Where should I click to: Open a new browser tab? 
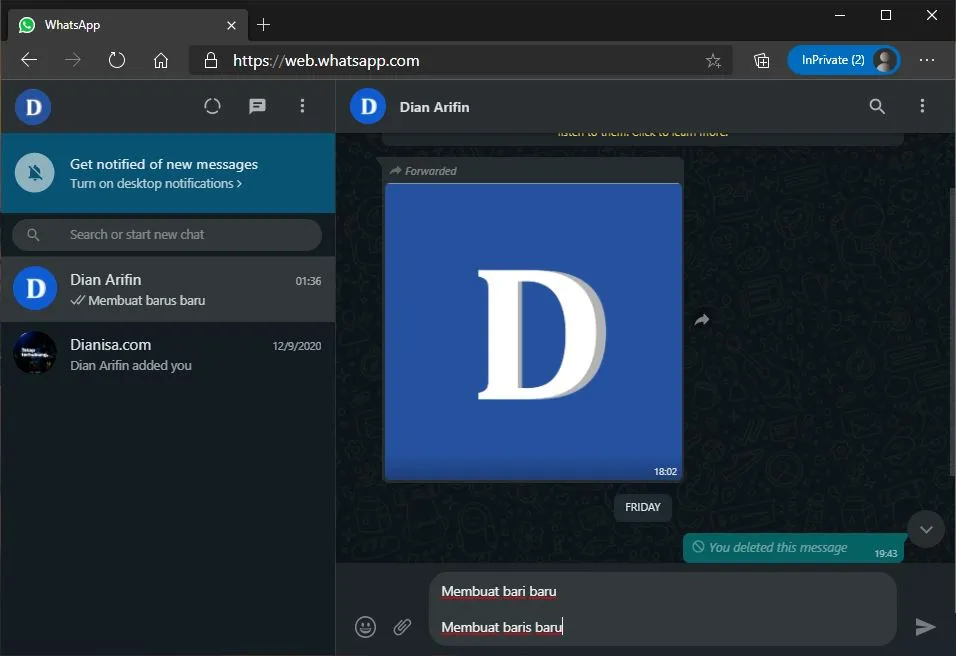(263, 24)
